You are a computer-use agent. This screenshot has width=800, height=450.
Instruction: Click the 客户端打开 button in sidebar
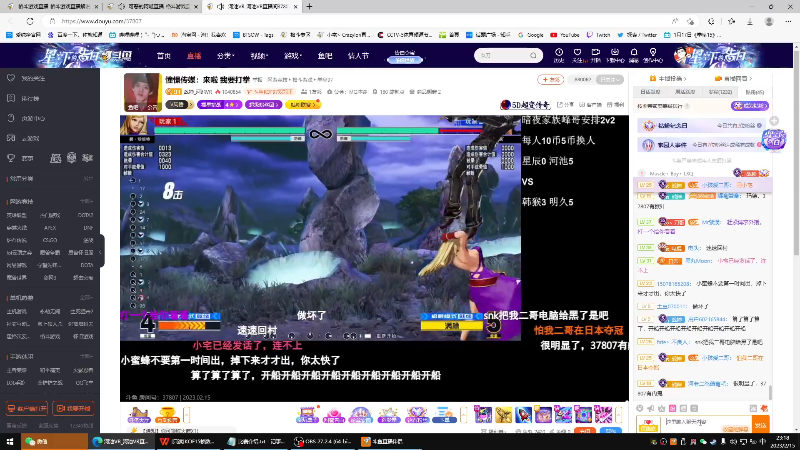click(x=27, y=409)
